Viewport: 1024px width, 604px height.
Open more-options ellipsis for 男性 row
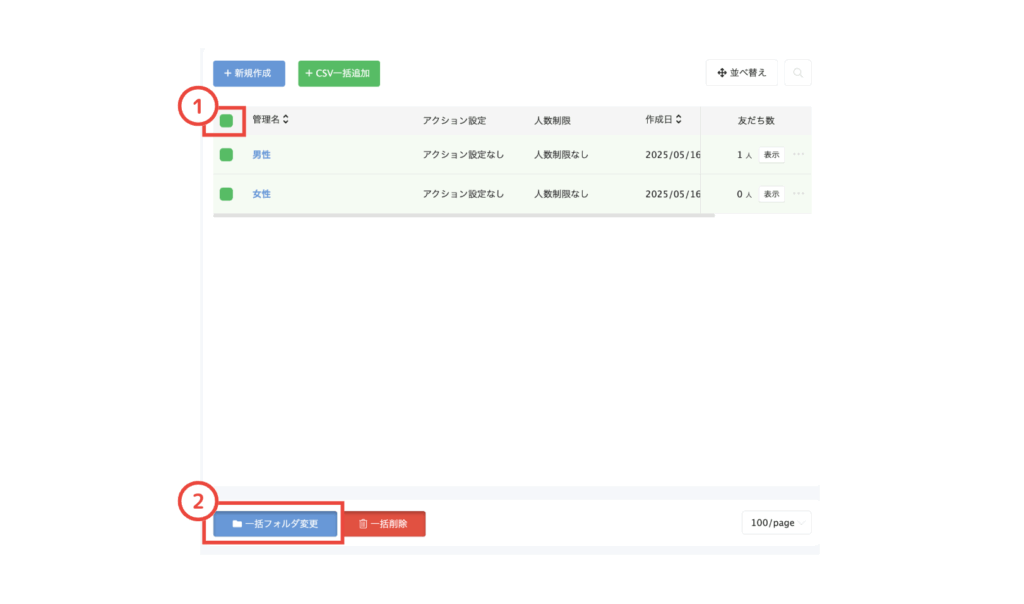point(799,154)
